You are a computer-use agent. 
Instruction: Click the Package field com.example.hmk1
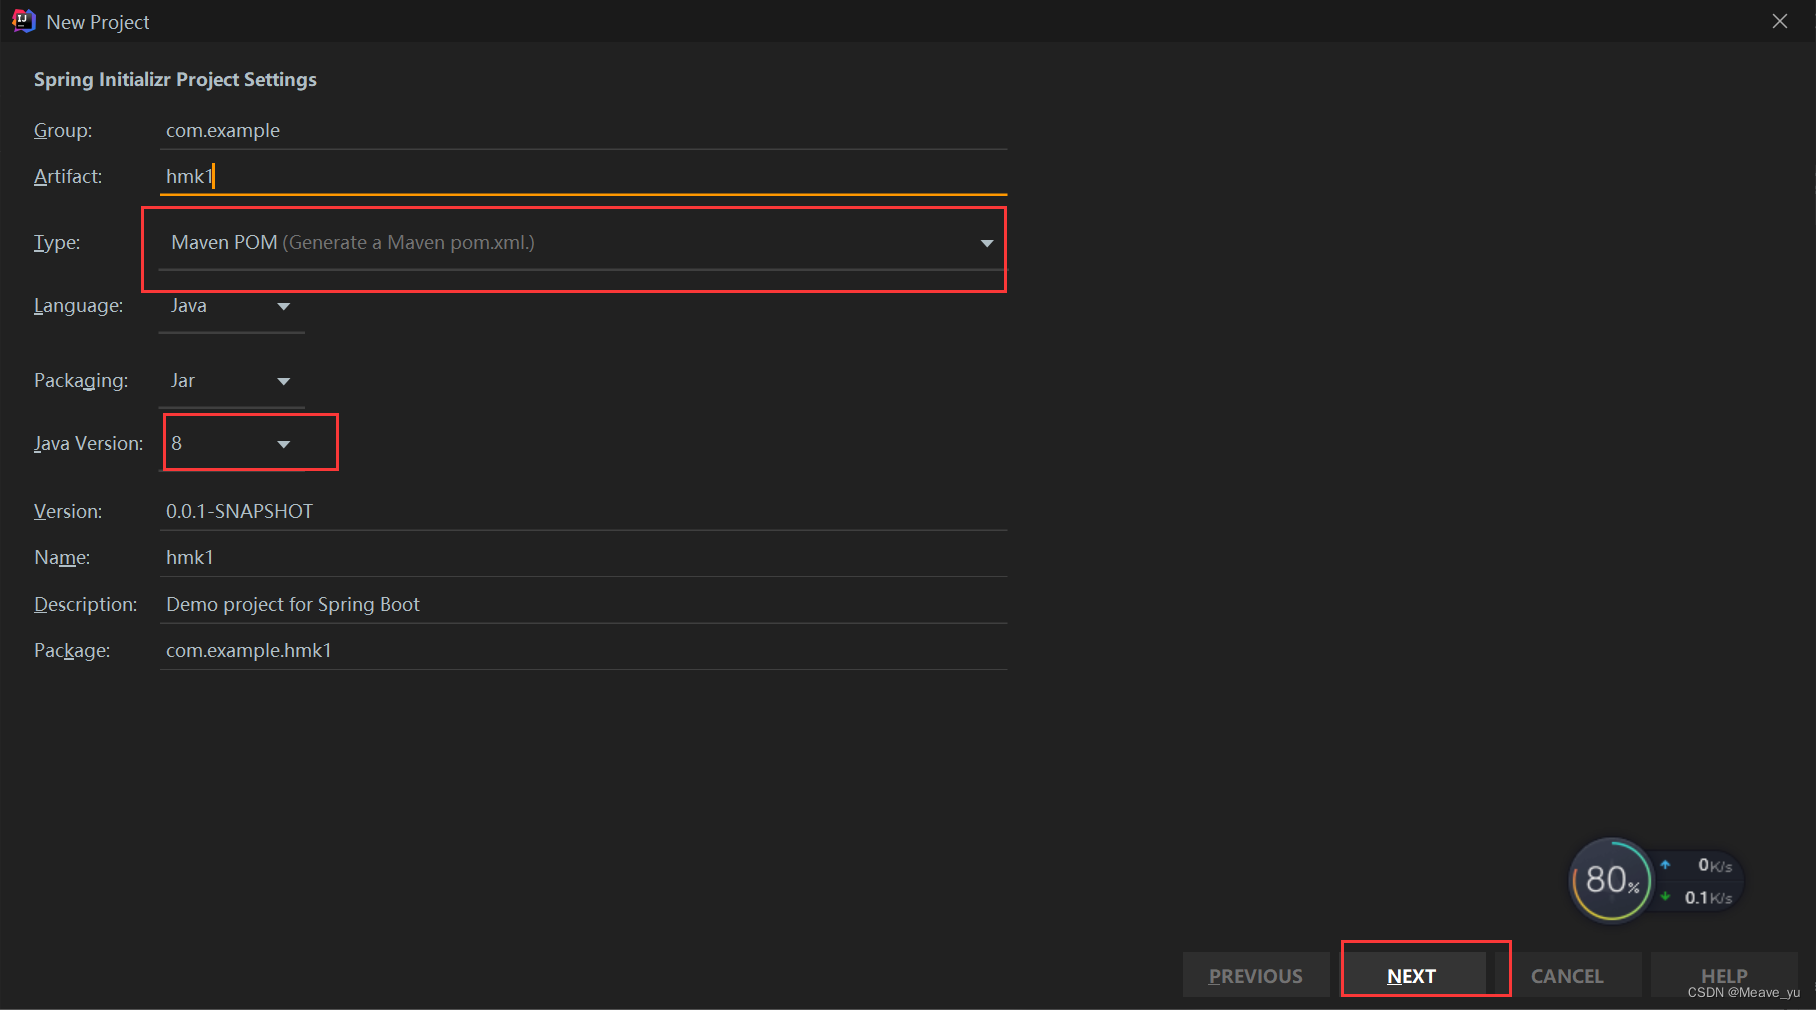[x=583, y=650]
